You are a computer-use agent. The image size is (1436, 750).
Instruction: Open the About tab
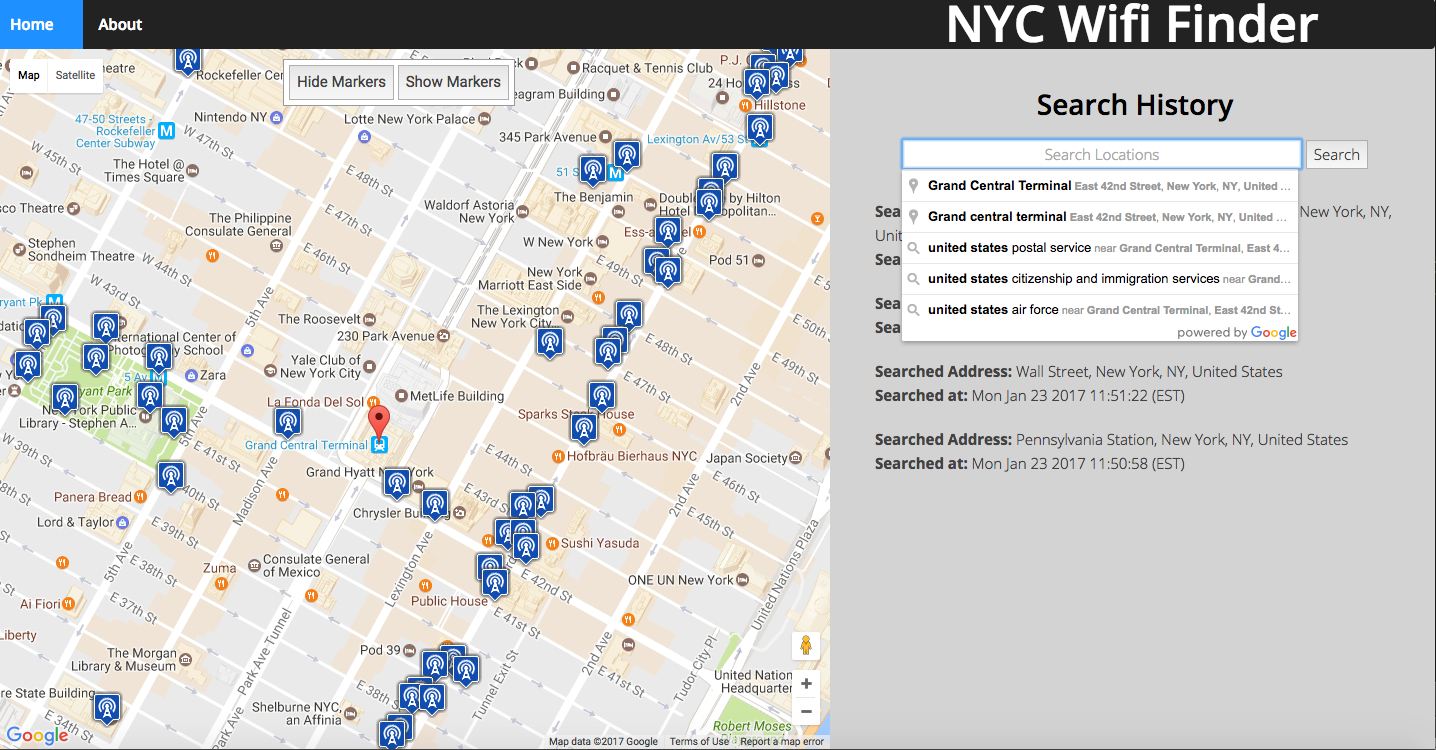[120, 24]
